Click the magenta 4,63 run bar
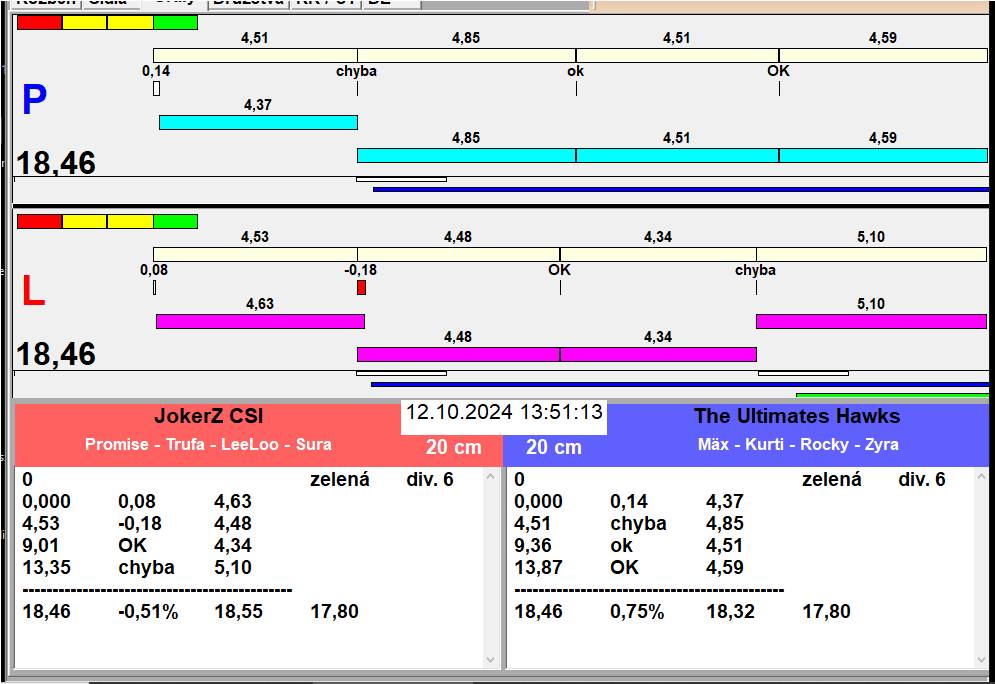995x684 pixels. (x=260, y=321)
